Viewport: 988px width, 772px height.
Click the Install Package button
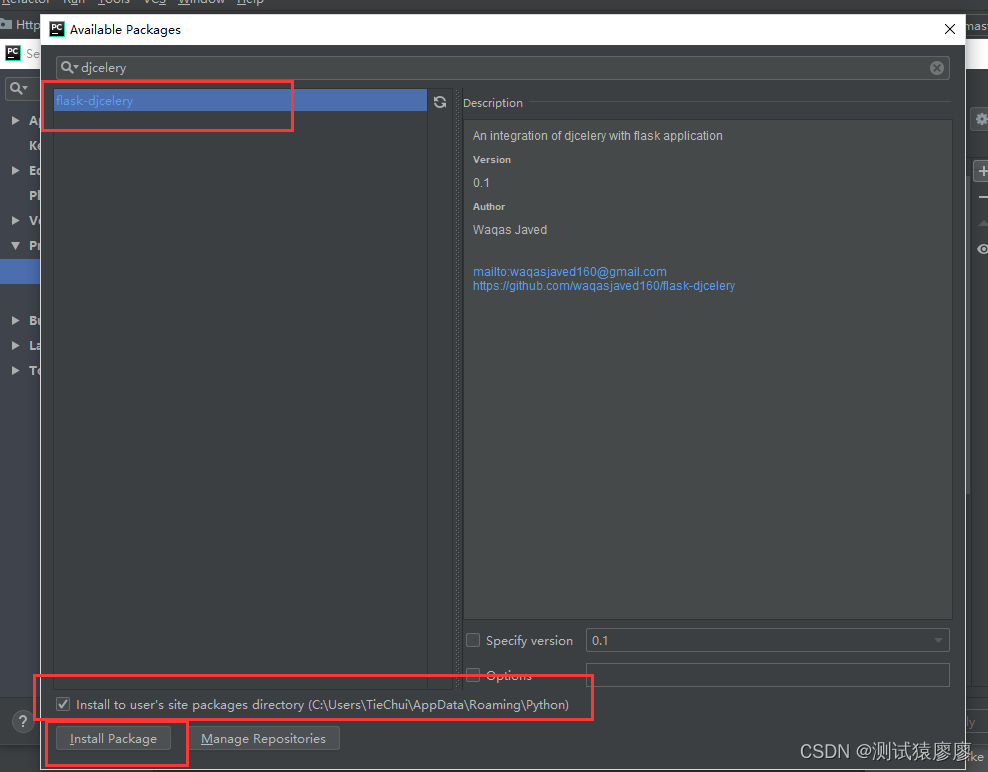click(112, 738)
